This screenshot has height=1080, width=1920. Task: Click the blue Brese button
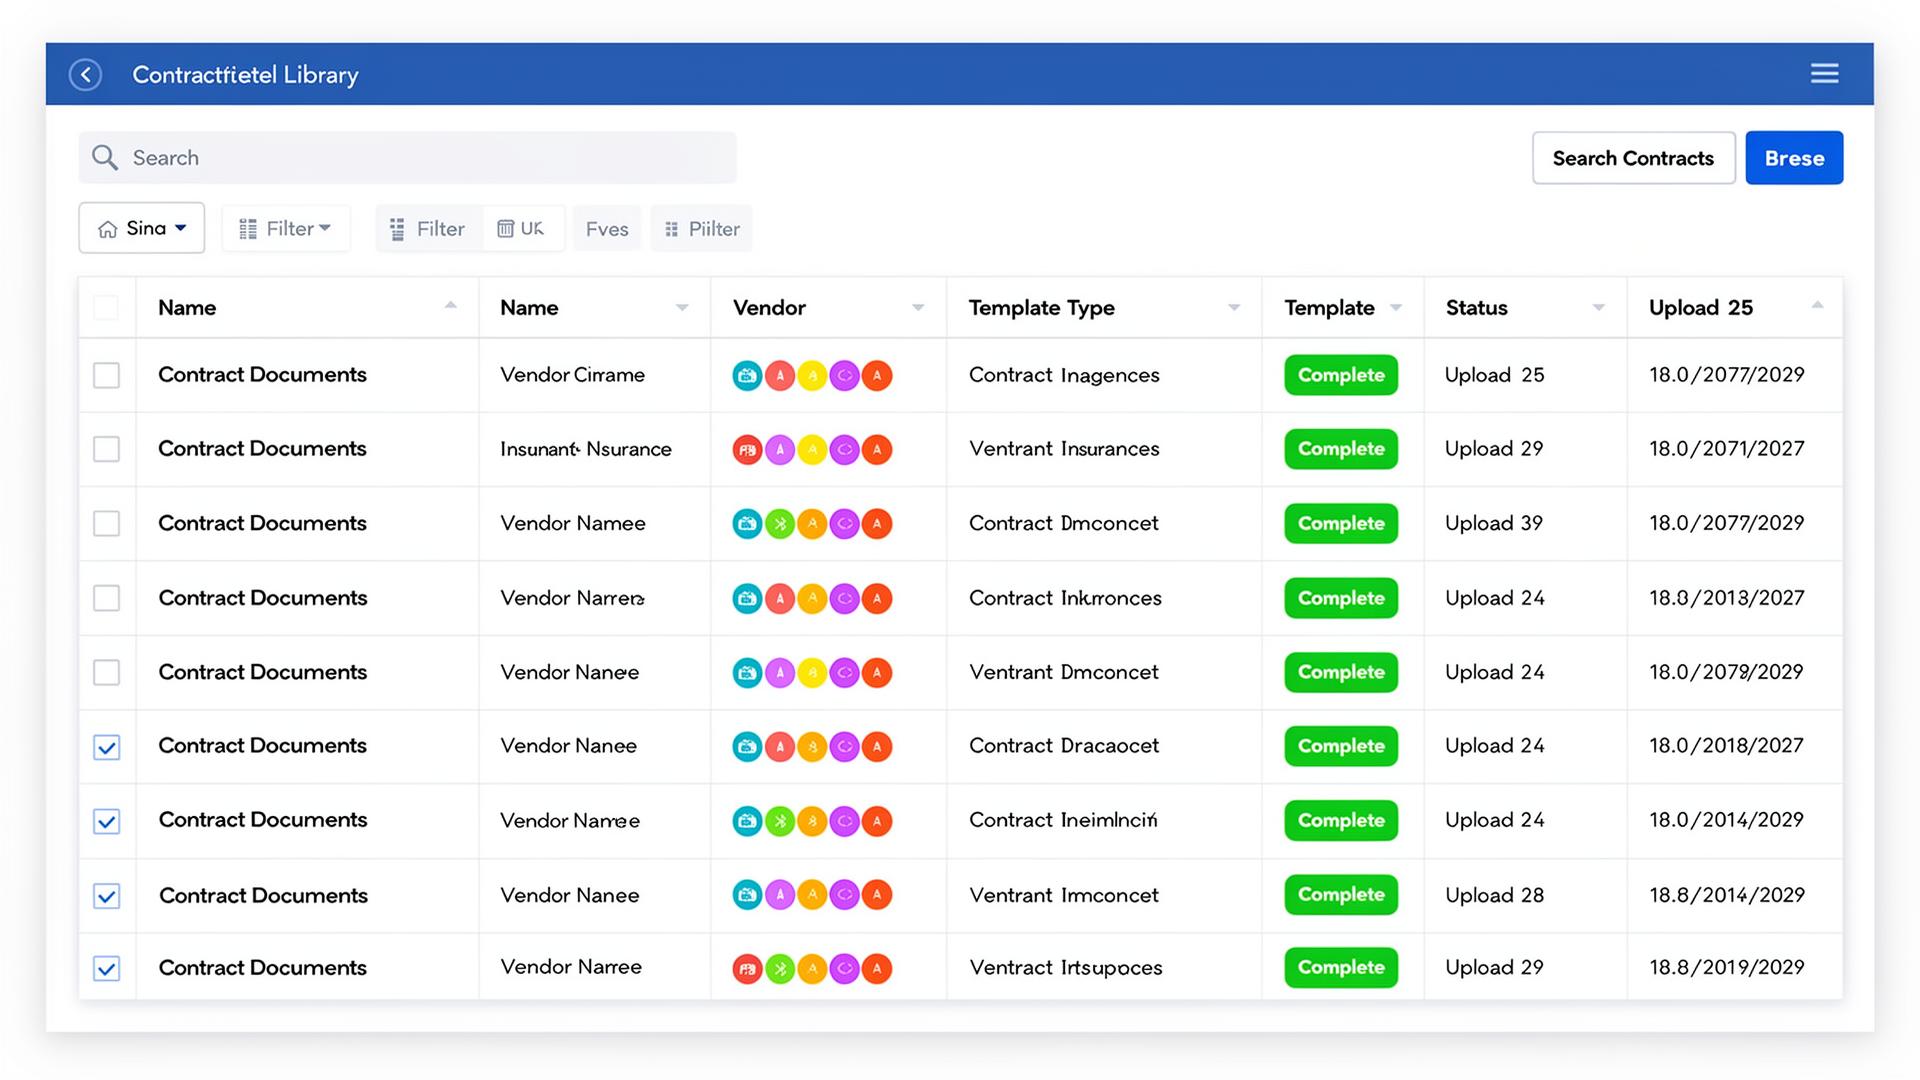tap(1794, 158)
